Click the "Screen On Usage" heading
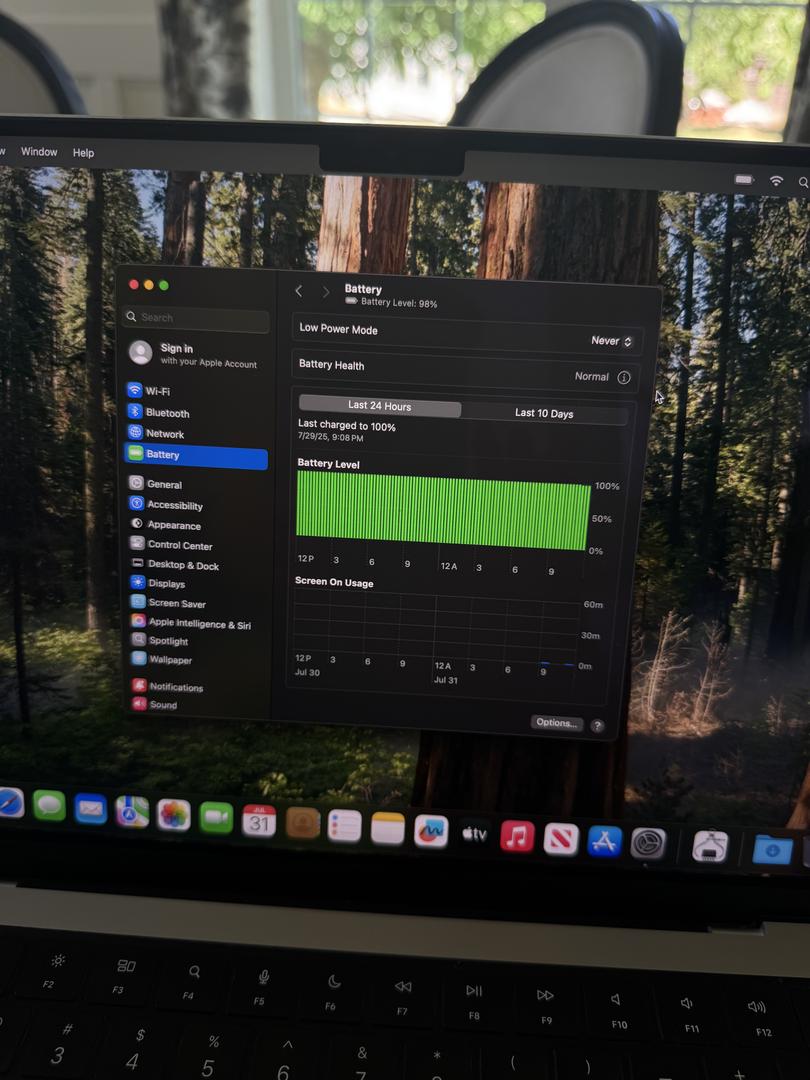The height and width of the screenshot is (1080, 810). pos(334,582)
